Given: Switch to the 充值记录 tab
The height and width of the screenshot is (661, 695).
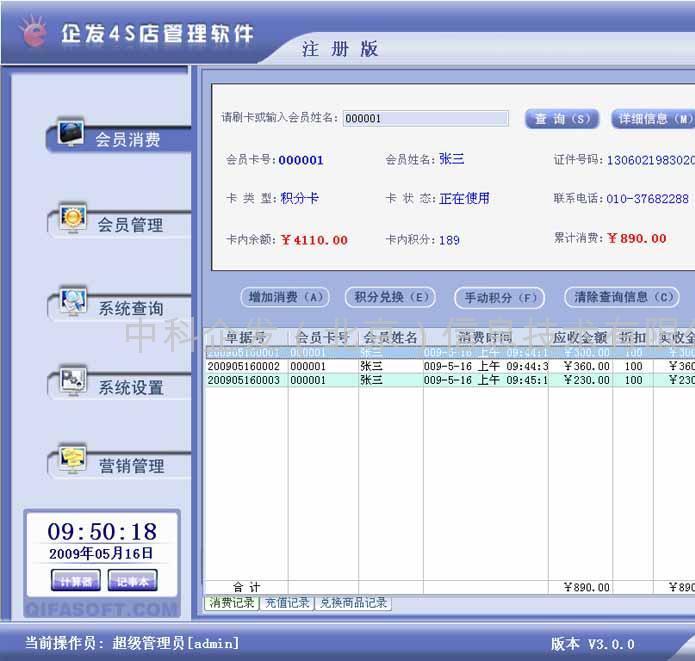Looking at the screenshot, I should pos(286,604).
